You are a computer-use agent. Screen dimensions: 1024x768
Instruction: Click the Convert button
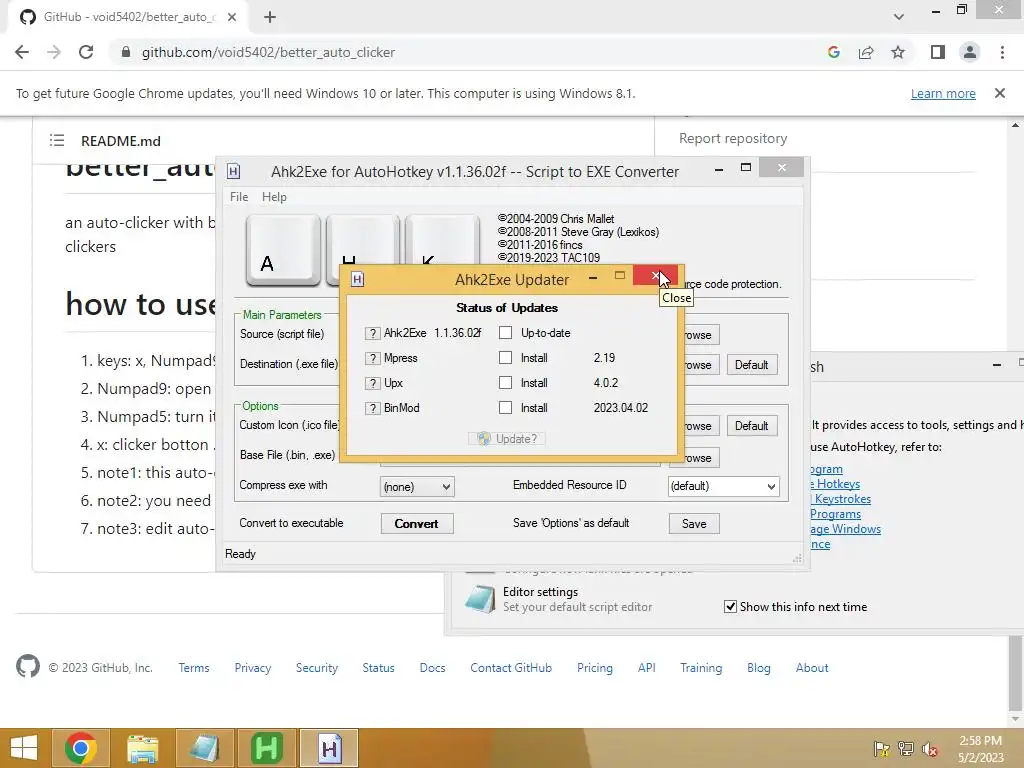pyautogui.click(x=417, y=524)
